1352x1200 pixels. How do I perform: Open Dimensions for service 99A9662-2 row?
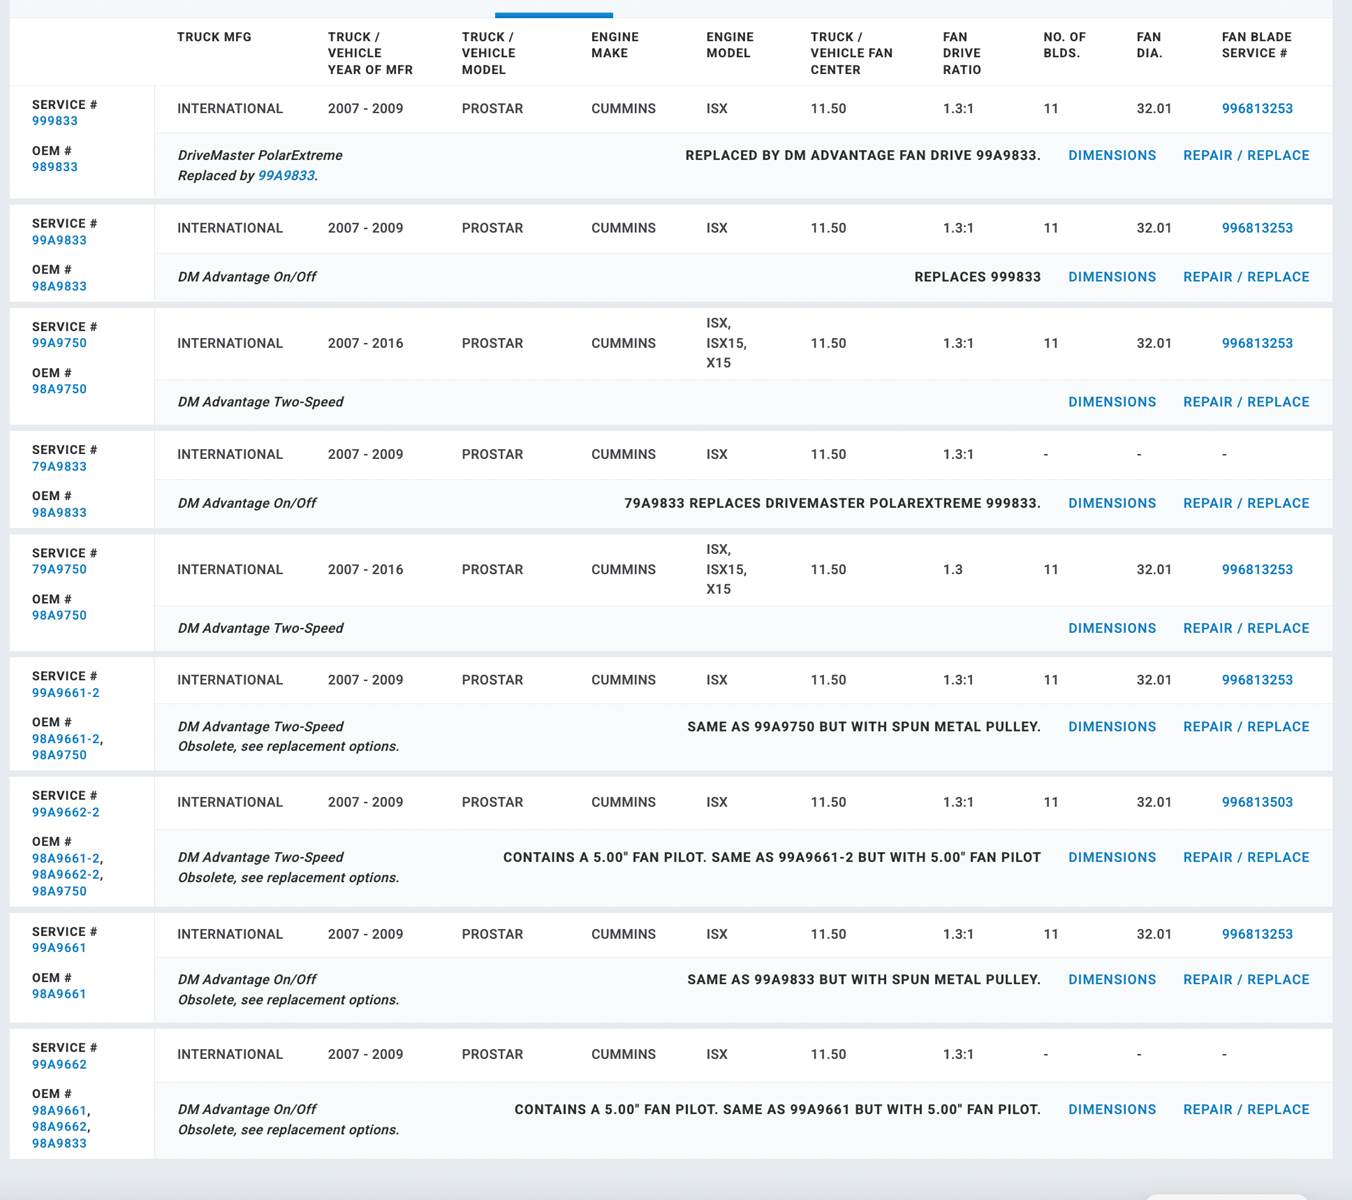click(x=1112, y=857)
